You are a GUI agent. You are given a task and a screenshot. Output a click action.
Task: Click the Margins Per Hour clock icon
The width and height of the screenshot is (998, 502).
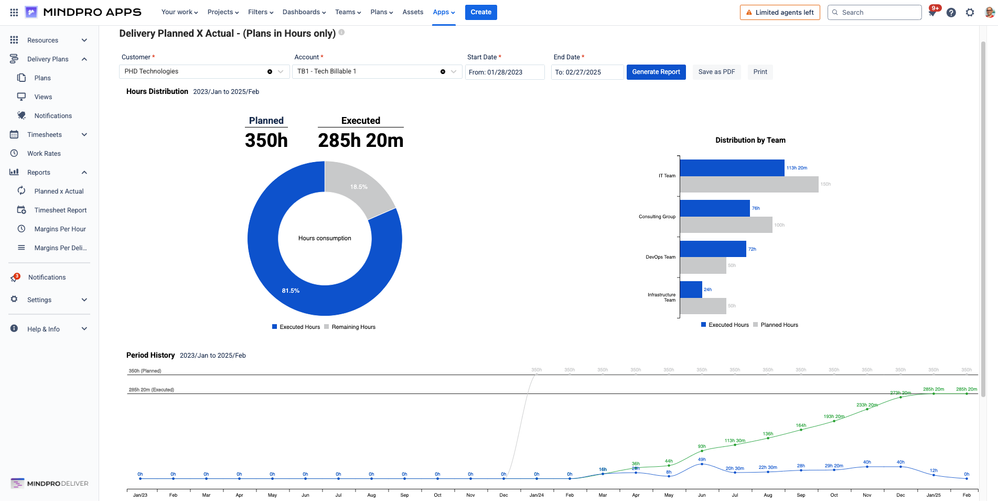click(21, 228)
